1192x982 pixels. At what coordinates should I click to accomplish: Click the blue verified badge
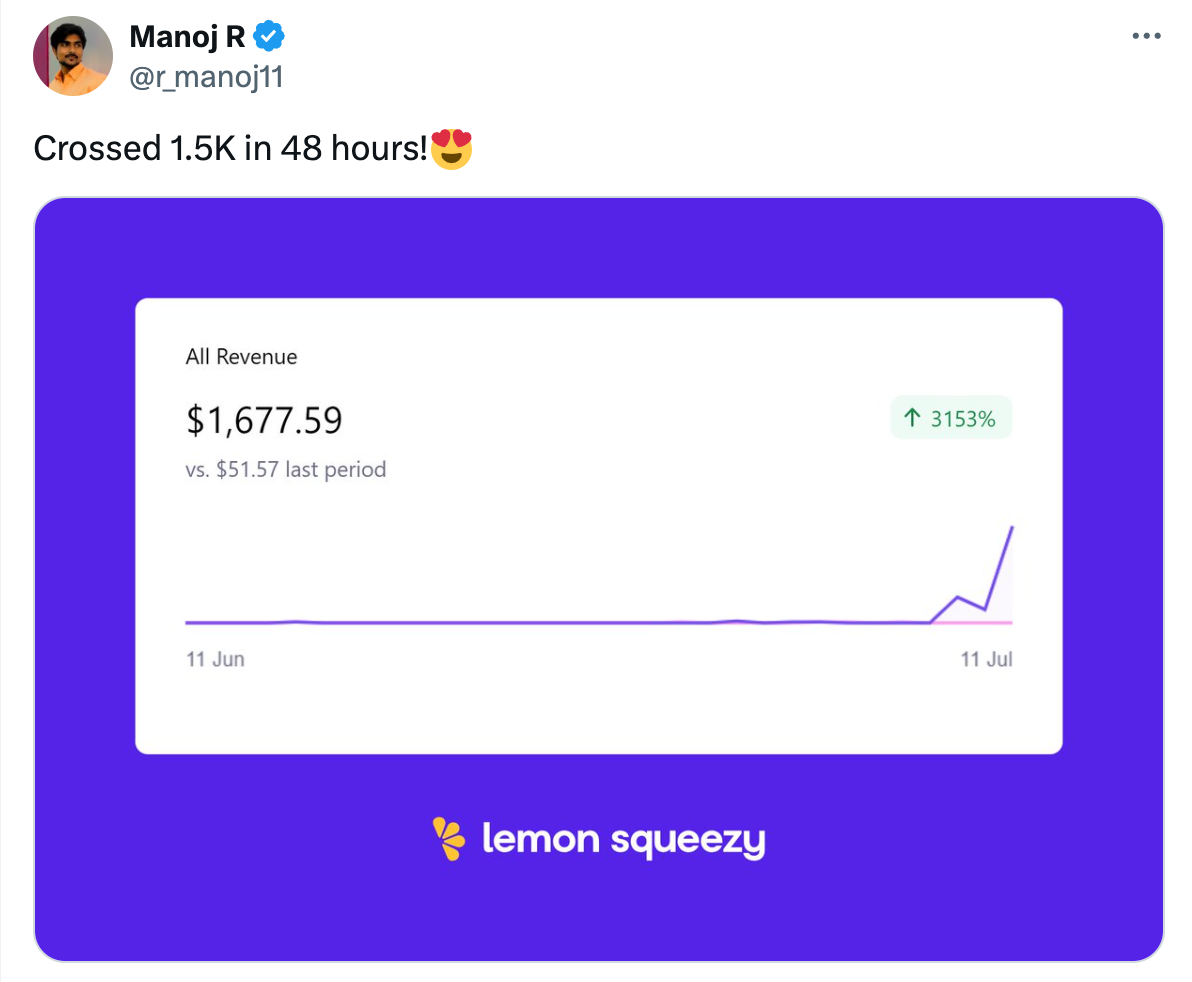point(268,37)
